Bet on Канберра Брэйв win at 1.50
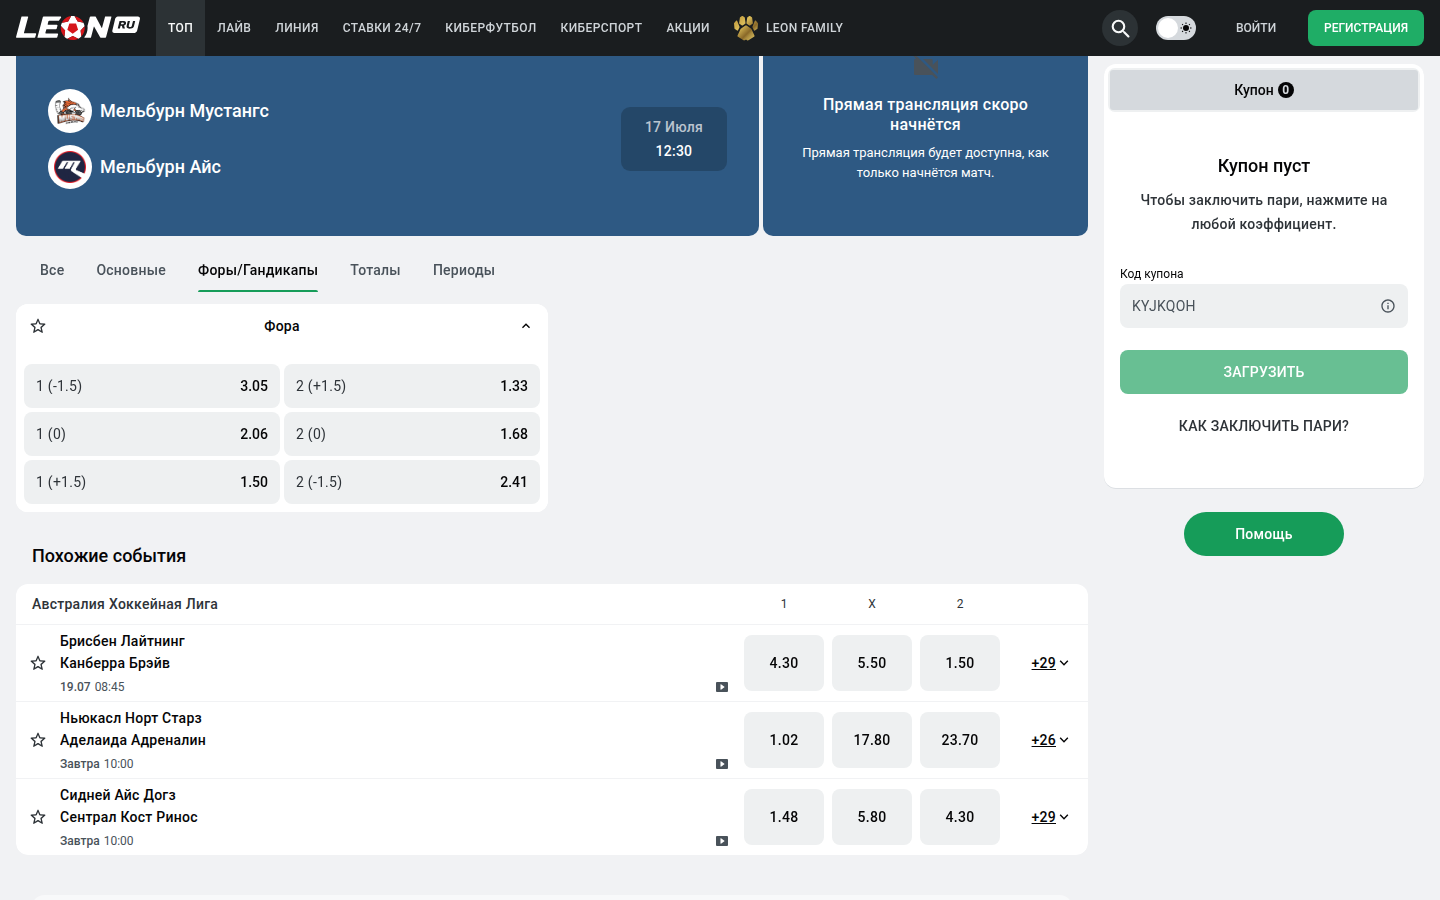 coord(960,663)
